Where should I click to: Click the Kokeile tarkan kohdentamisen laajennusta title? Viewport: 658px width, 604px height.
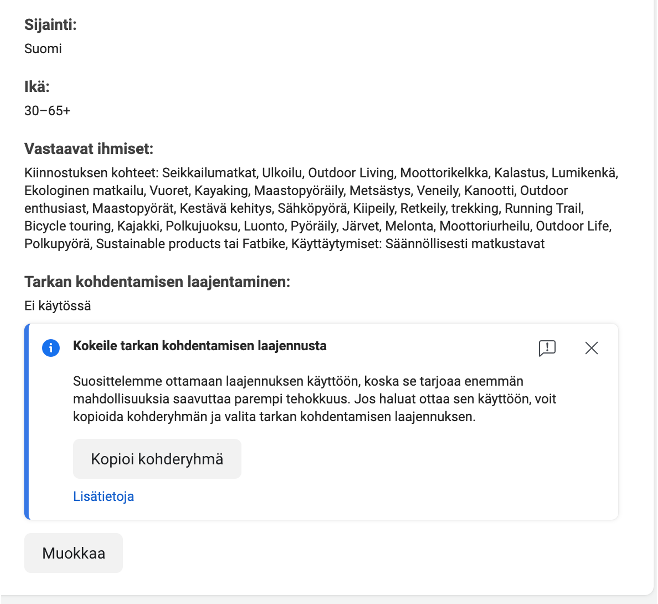click(x=200, y=346)
